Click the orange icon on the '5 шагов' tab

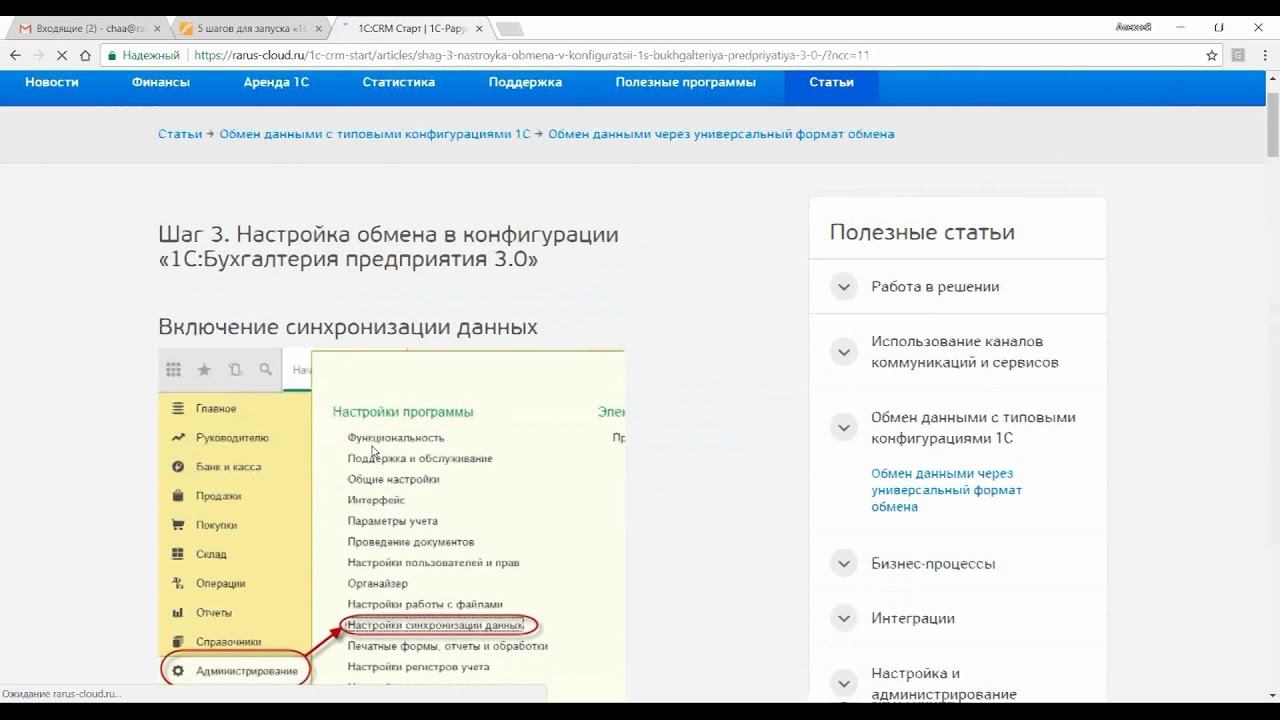pyautogui.click(x=186, y=29)
